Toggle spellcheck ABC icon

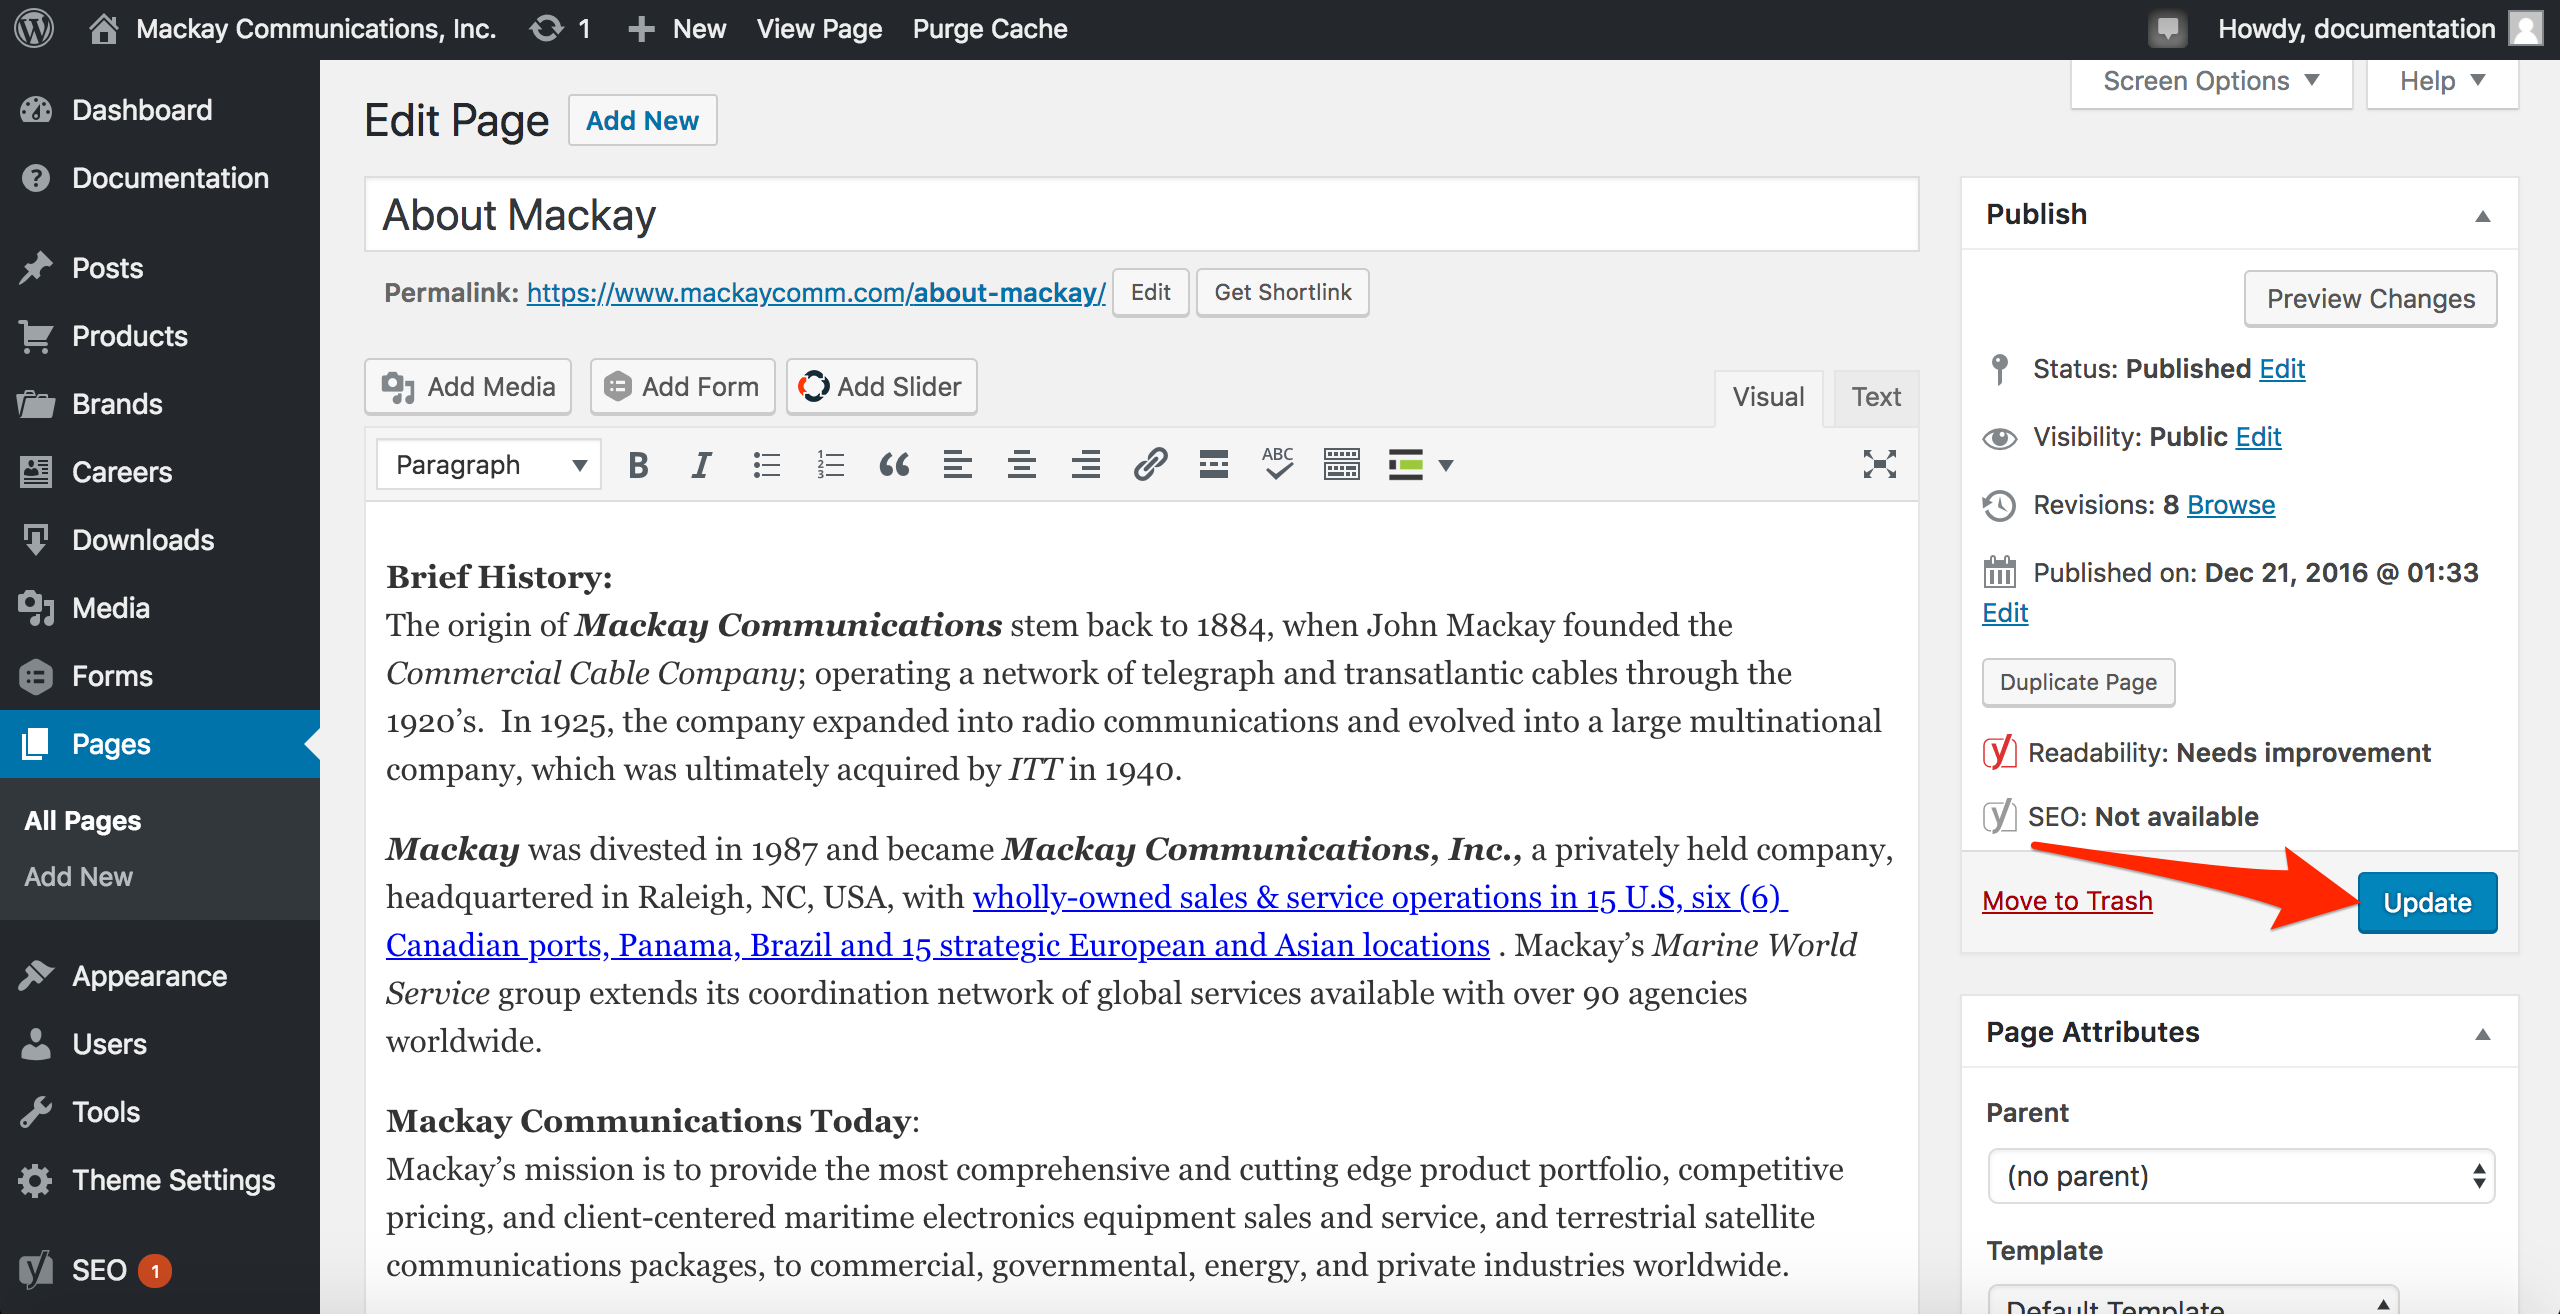point(1278,465)
